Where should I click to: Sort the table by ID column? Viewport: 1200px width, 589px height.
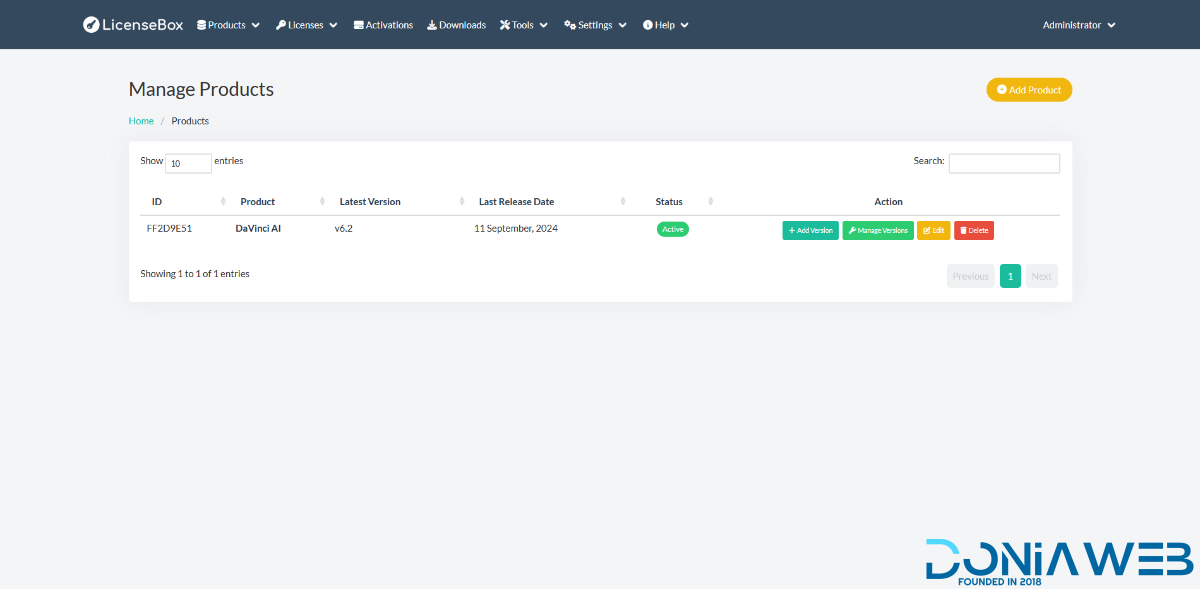click(x=157, y=202)
